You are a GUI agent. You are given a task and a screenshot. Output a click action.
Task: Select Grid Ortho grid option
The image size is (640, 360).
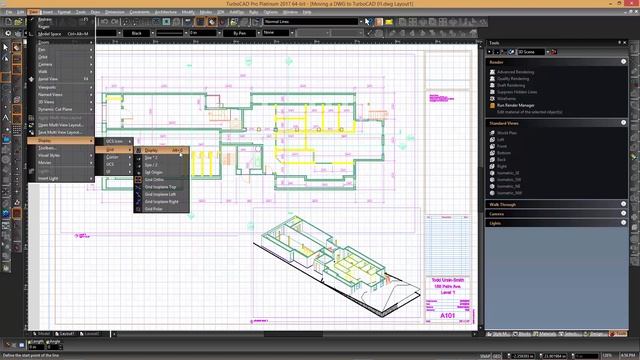tap(162, 180)
